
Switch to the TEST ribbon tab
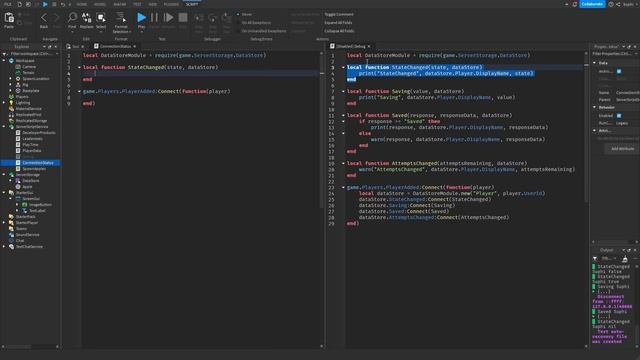point(137,4)
